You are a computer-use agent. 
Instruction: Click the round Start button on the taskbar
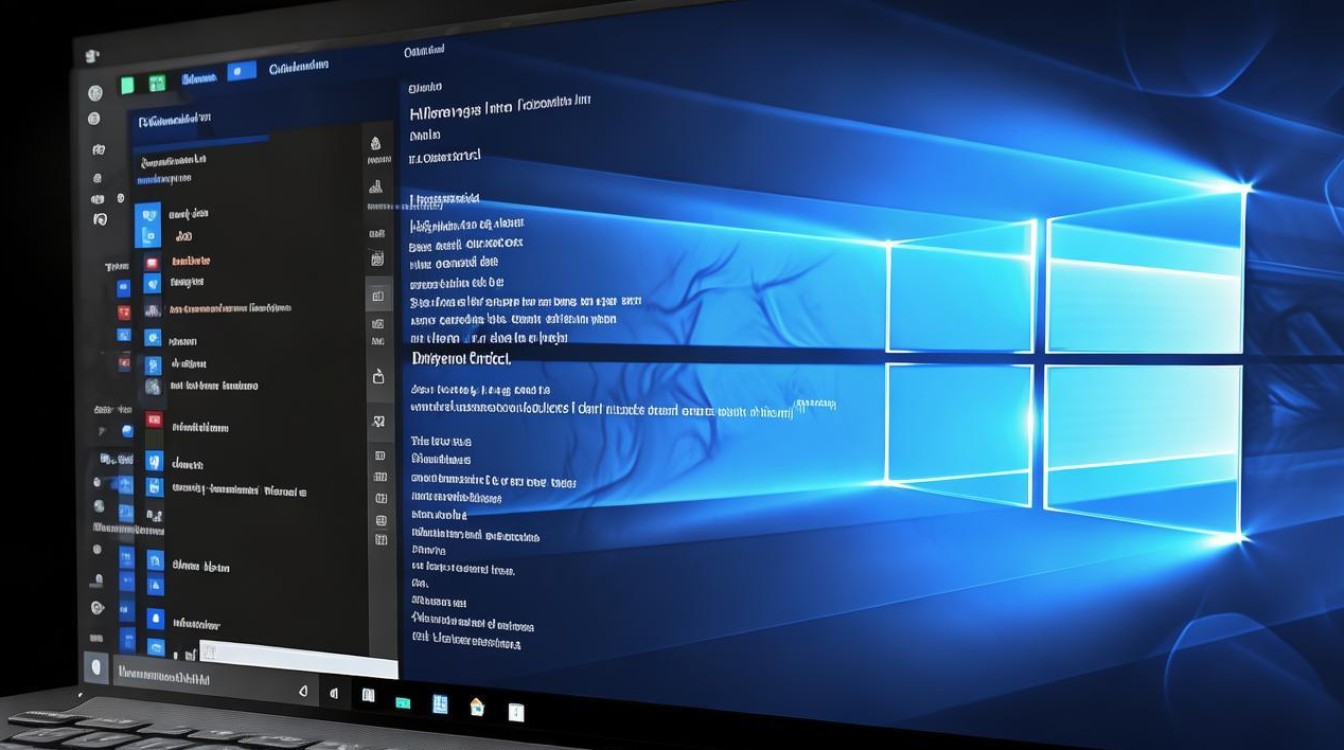96,667
